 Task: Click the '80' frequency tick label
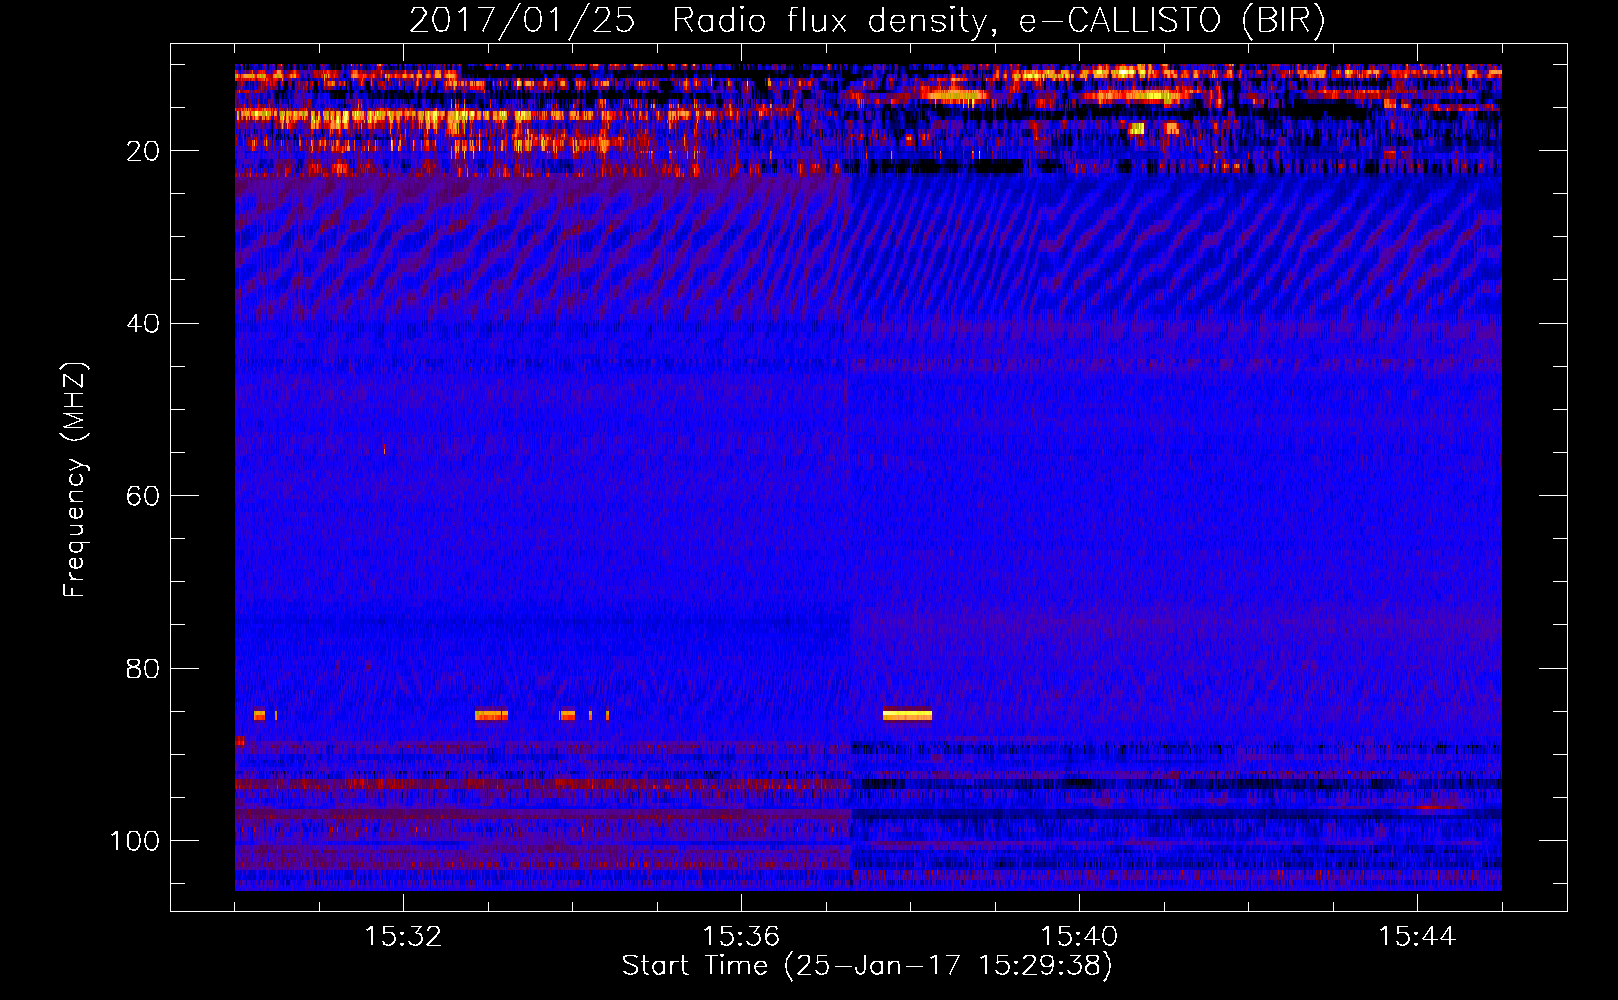coord(143,669)
